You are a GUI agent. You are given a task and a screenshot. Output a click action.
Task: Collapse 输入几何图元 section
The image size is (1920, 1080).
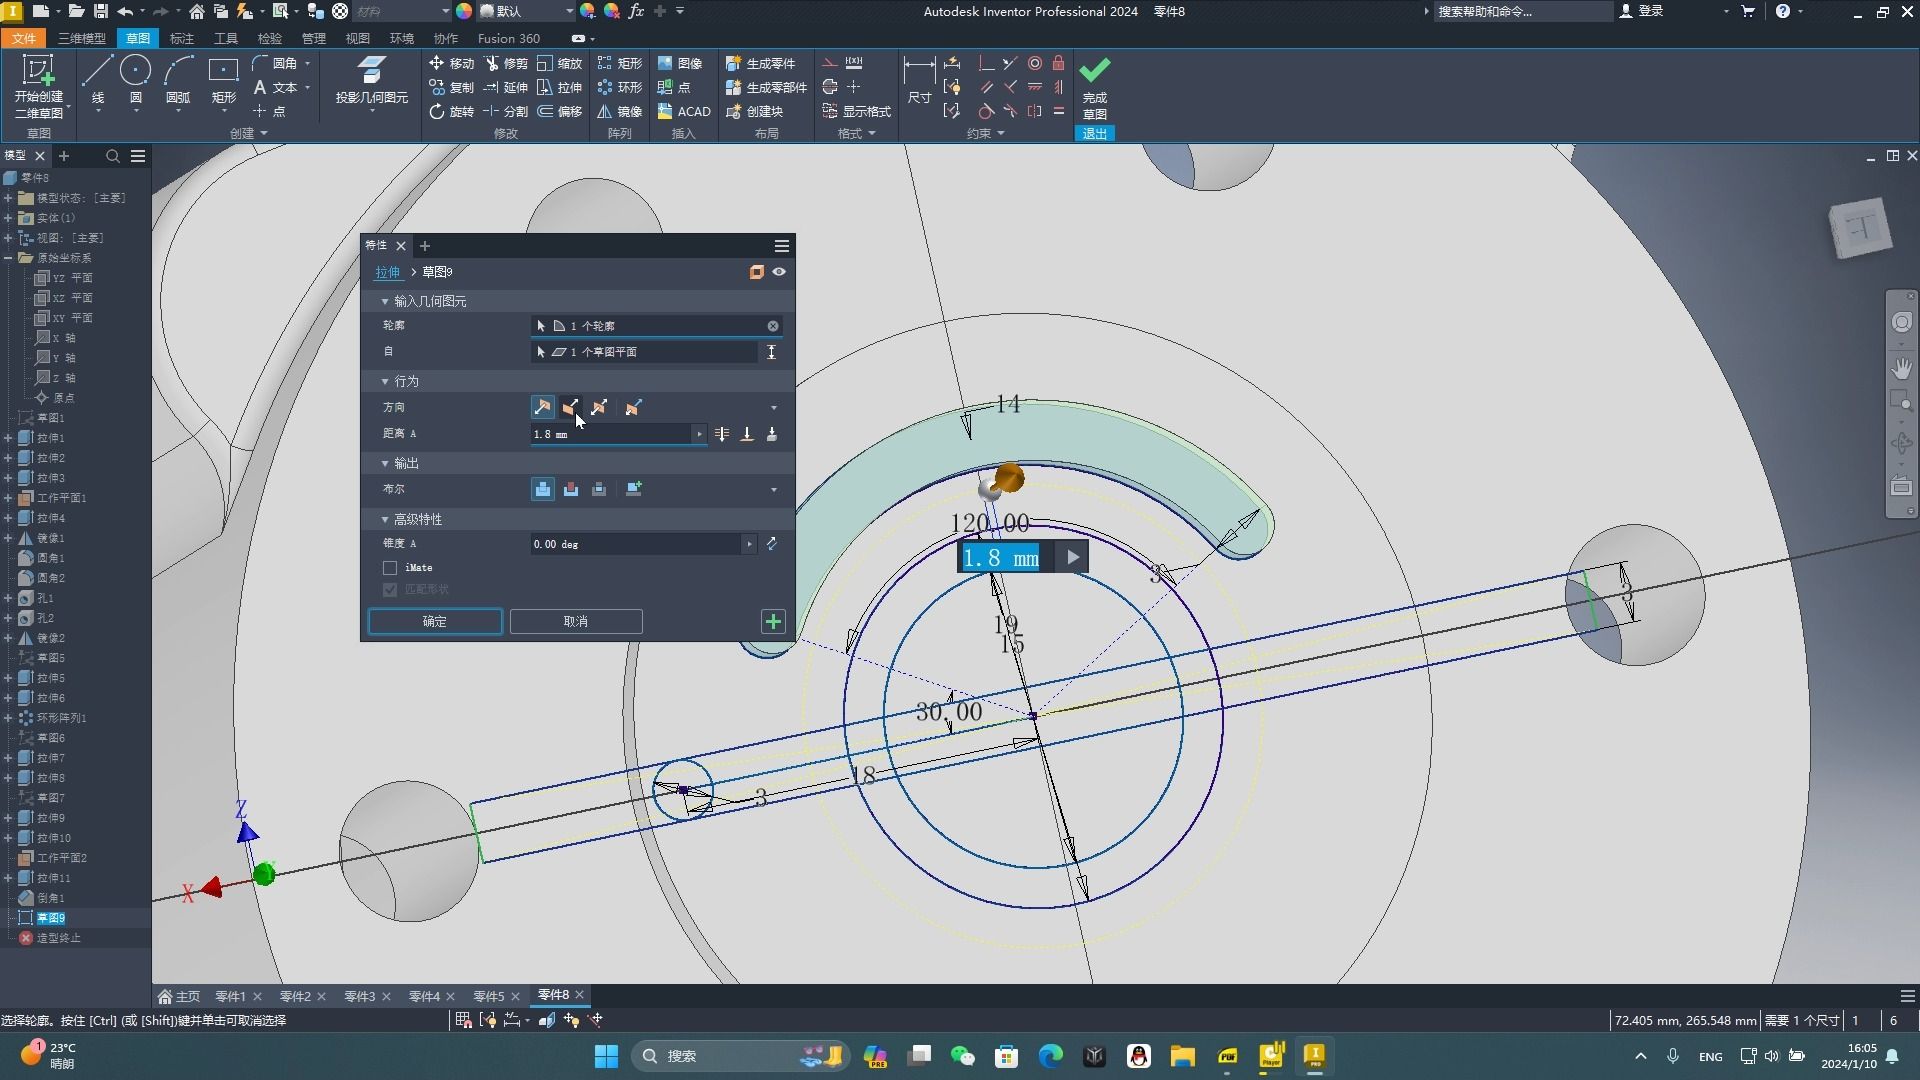(385, 301)
